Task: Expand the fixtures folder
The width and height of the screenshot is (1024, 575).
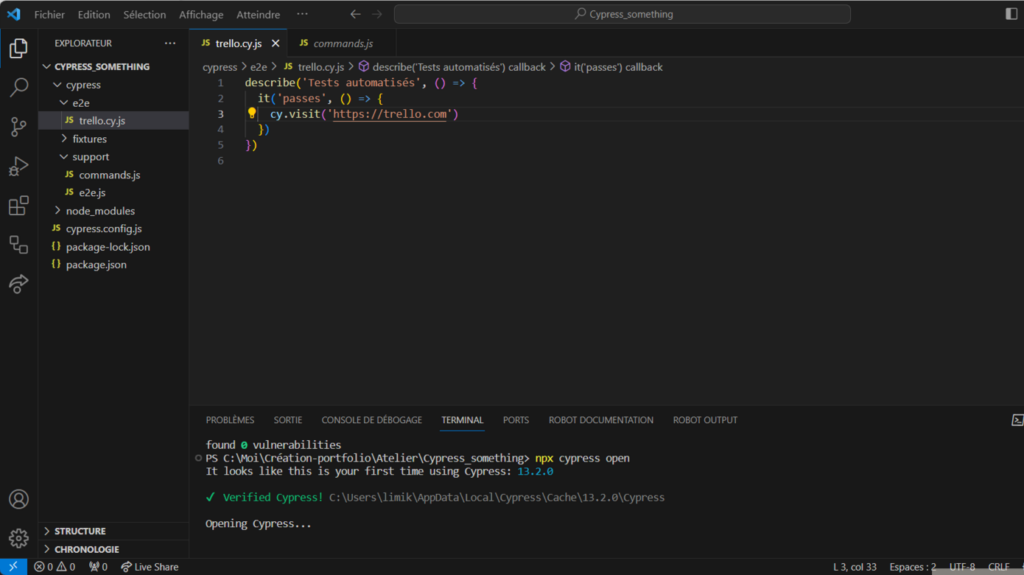Action: [89, 139]
